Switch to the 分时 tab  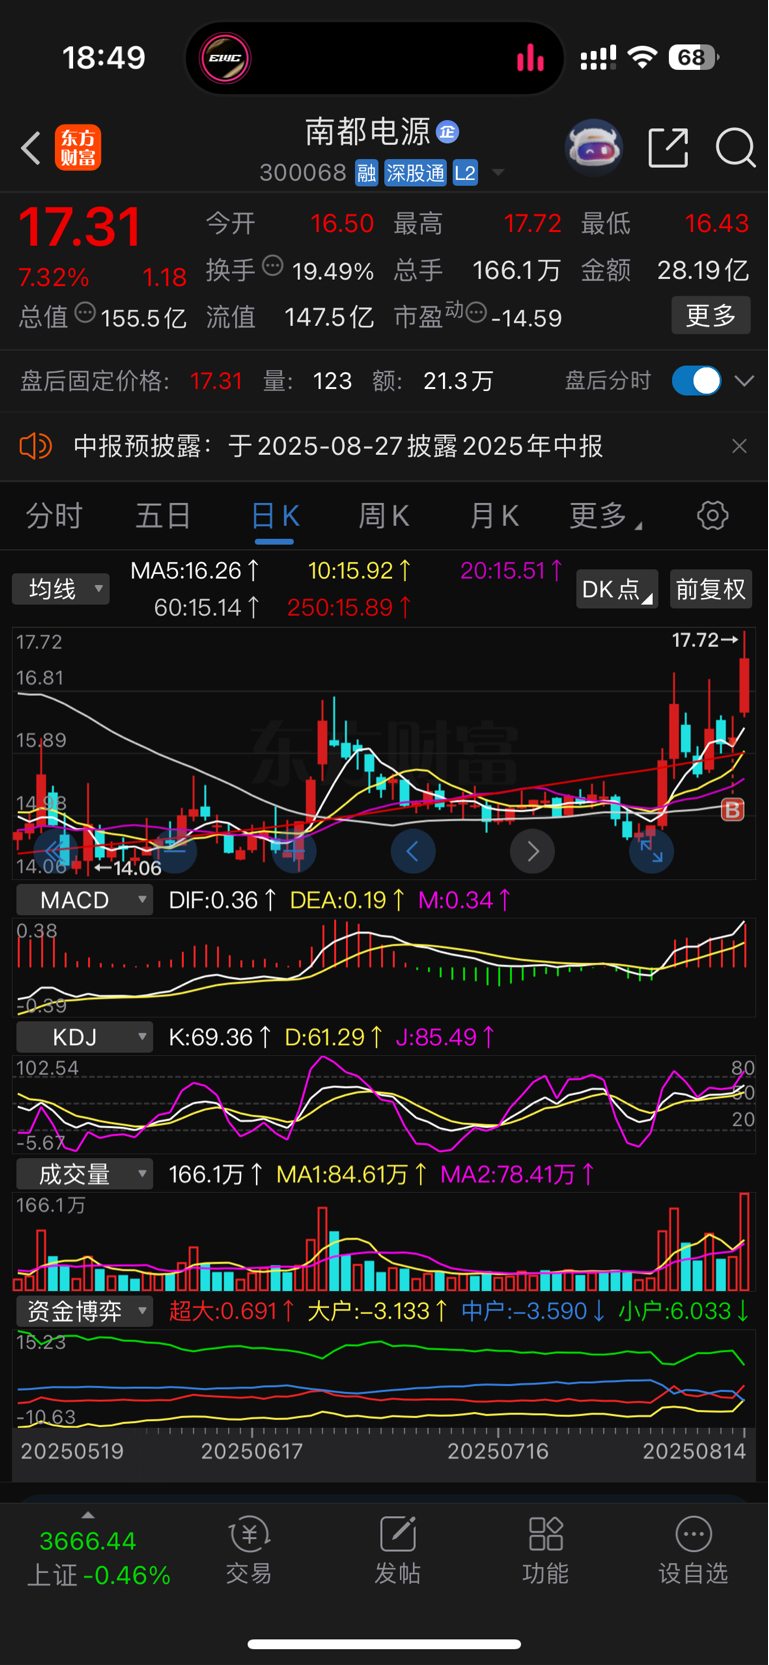(x=54, y=516)
